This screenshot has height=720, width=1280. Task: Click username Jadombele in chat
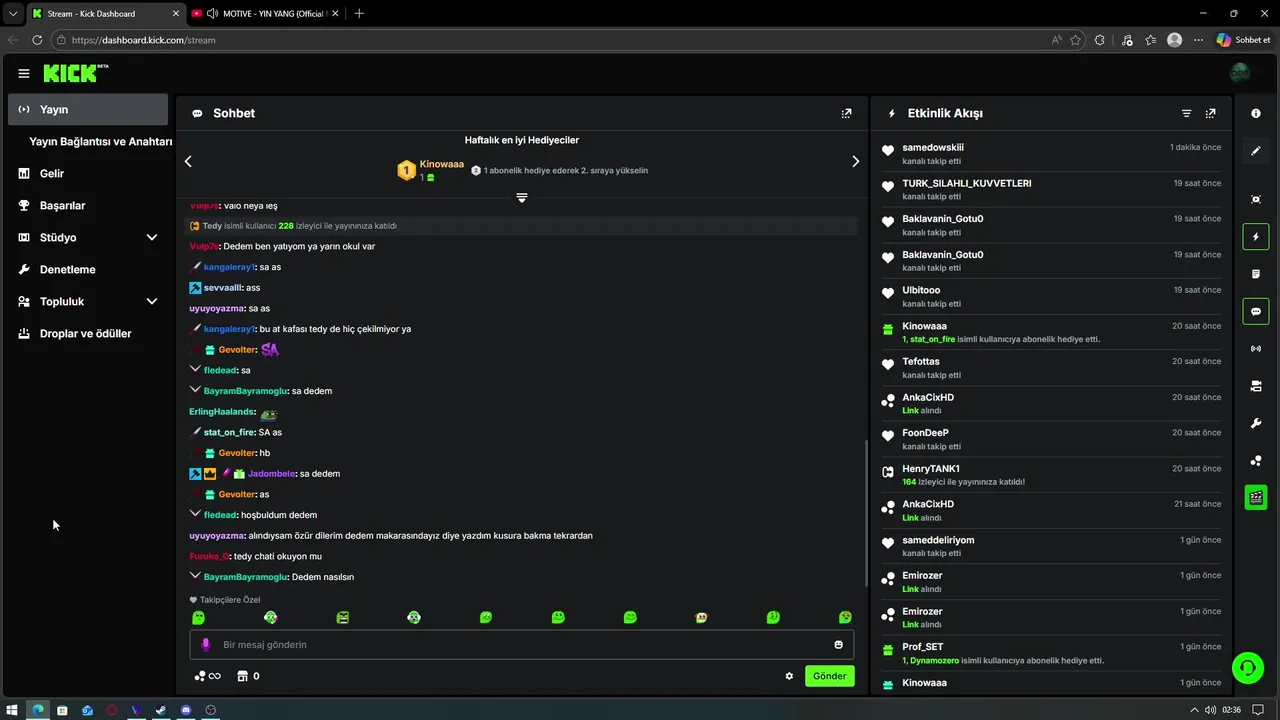(271, 473)
